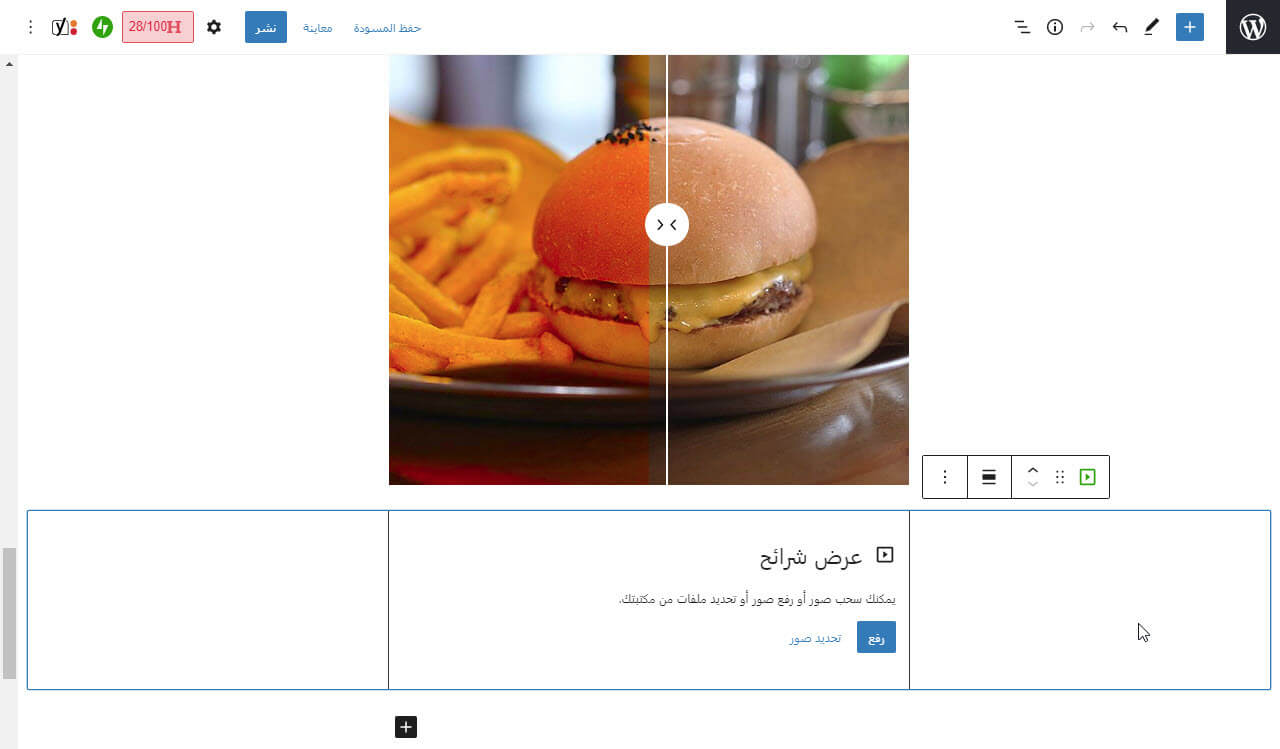Viewport: 1280px width, 749px height.
Task: Open the list view outline icon
Action: point(1022,27)
